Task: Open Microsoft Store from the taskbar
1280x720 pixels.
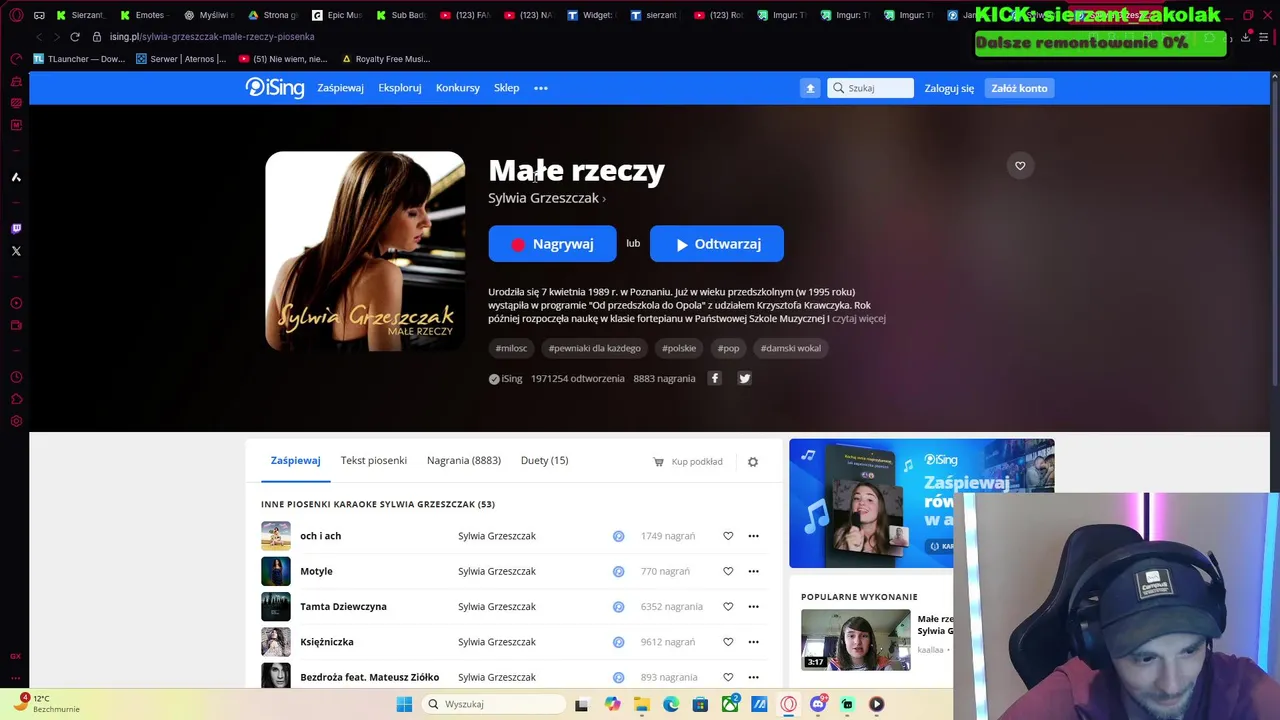Action: click(700, 704)
